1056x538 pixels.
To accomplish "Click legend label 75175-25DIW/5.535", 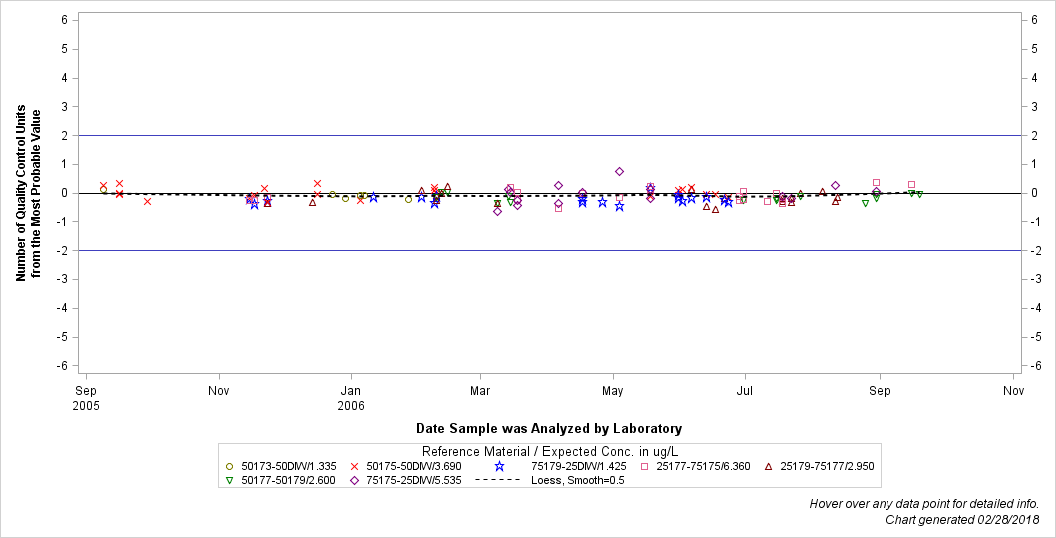I will click(x=414, y=481).
